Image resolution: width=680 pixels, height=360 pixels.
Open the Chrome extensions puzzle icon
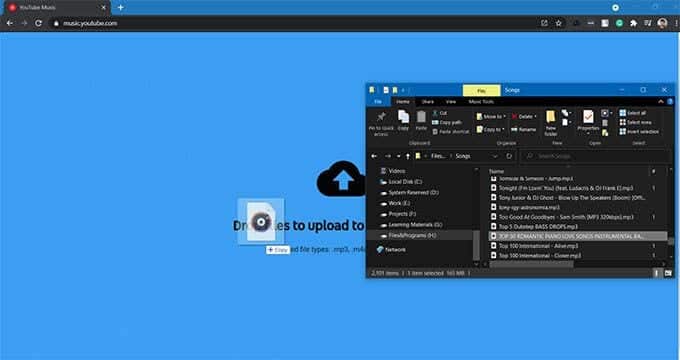pyautogui.click(x=634, y=23)
